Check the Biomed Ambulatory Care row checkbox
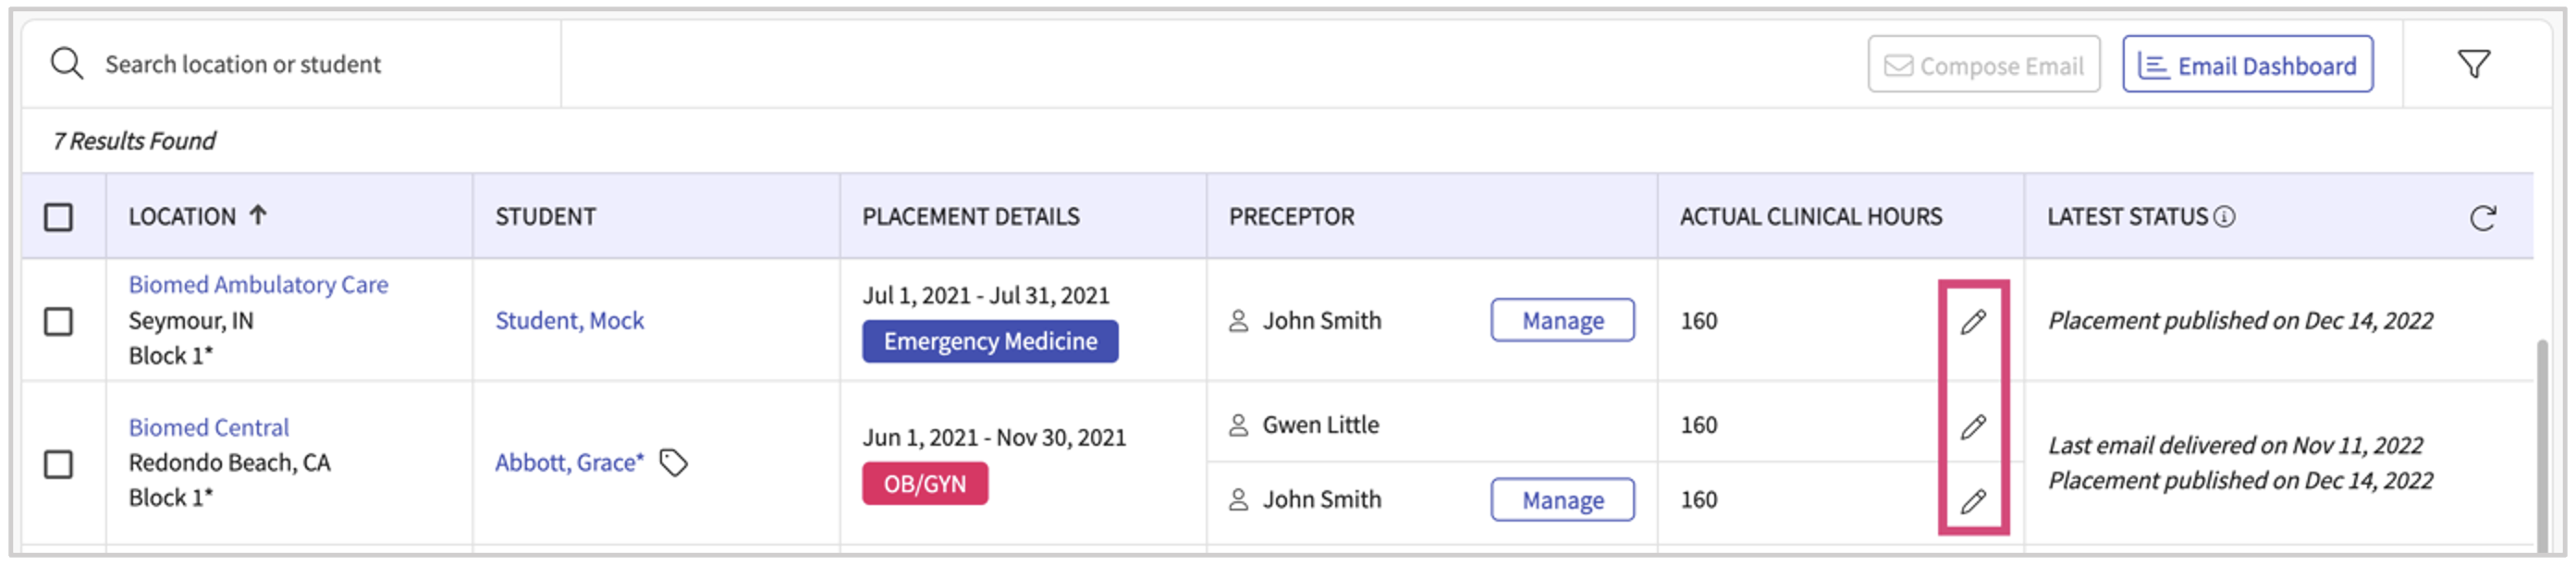This screenshot has width=2576, height=566. coord(59,322)
